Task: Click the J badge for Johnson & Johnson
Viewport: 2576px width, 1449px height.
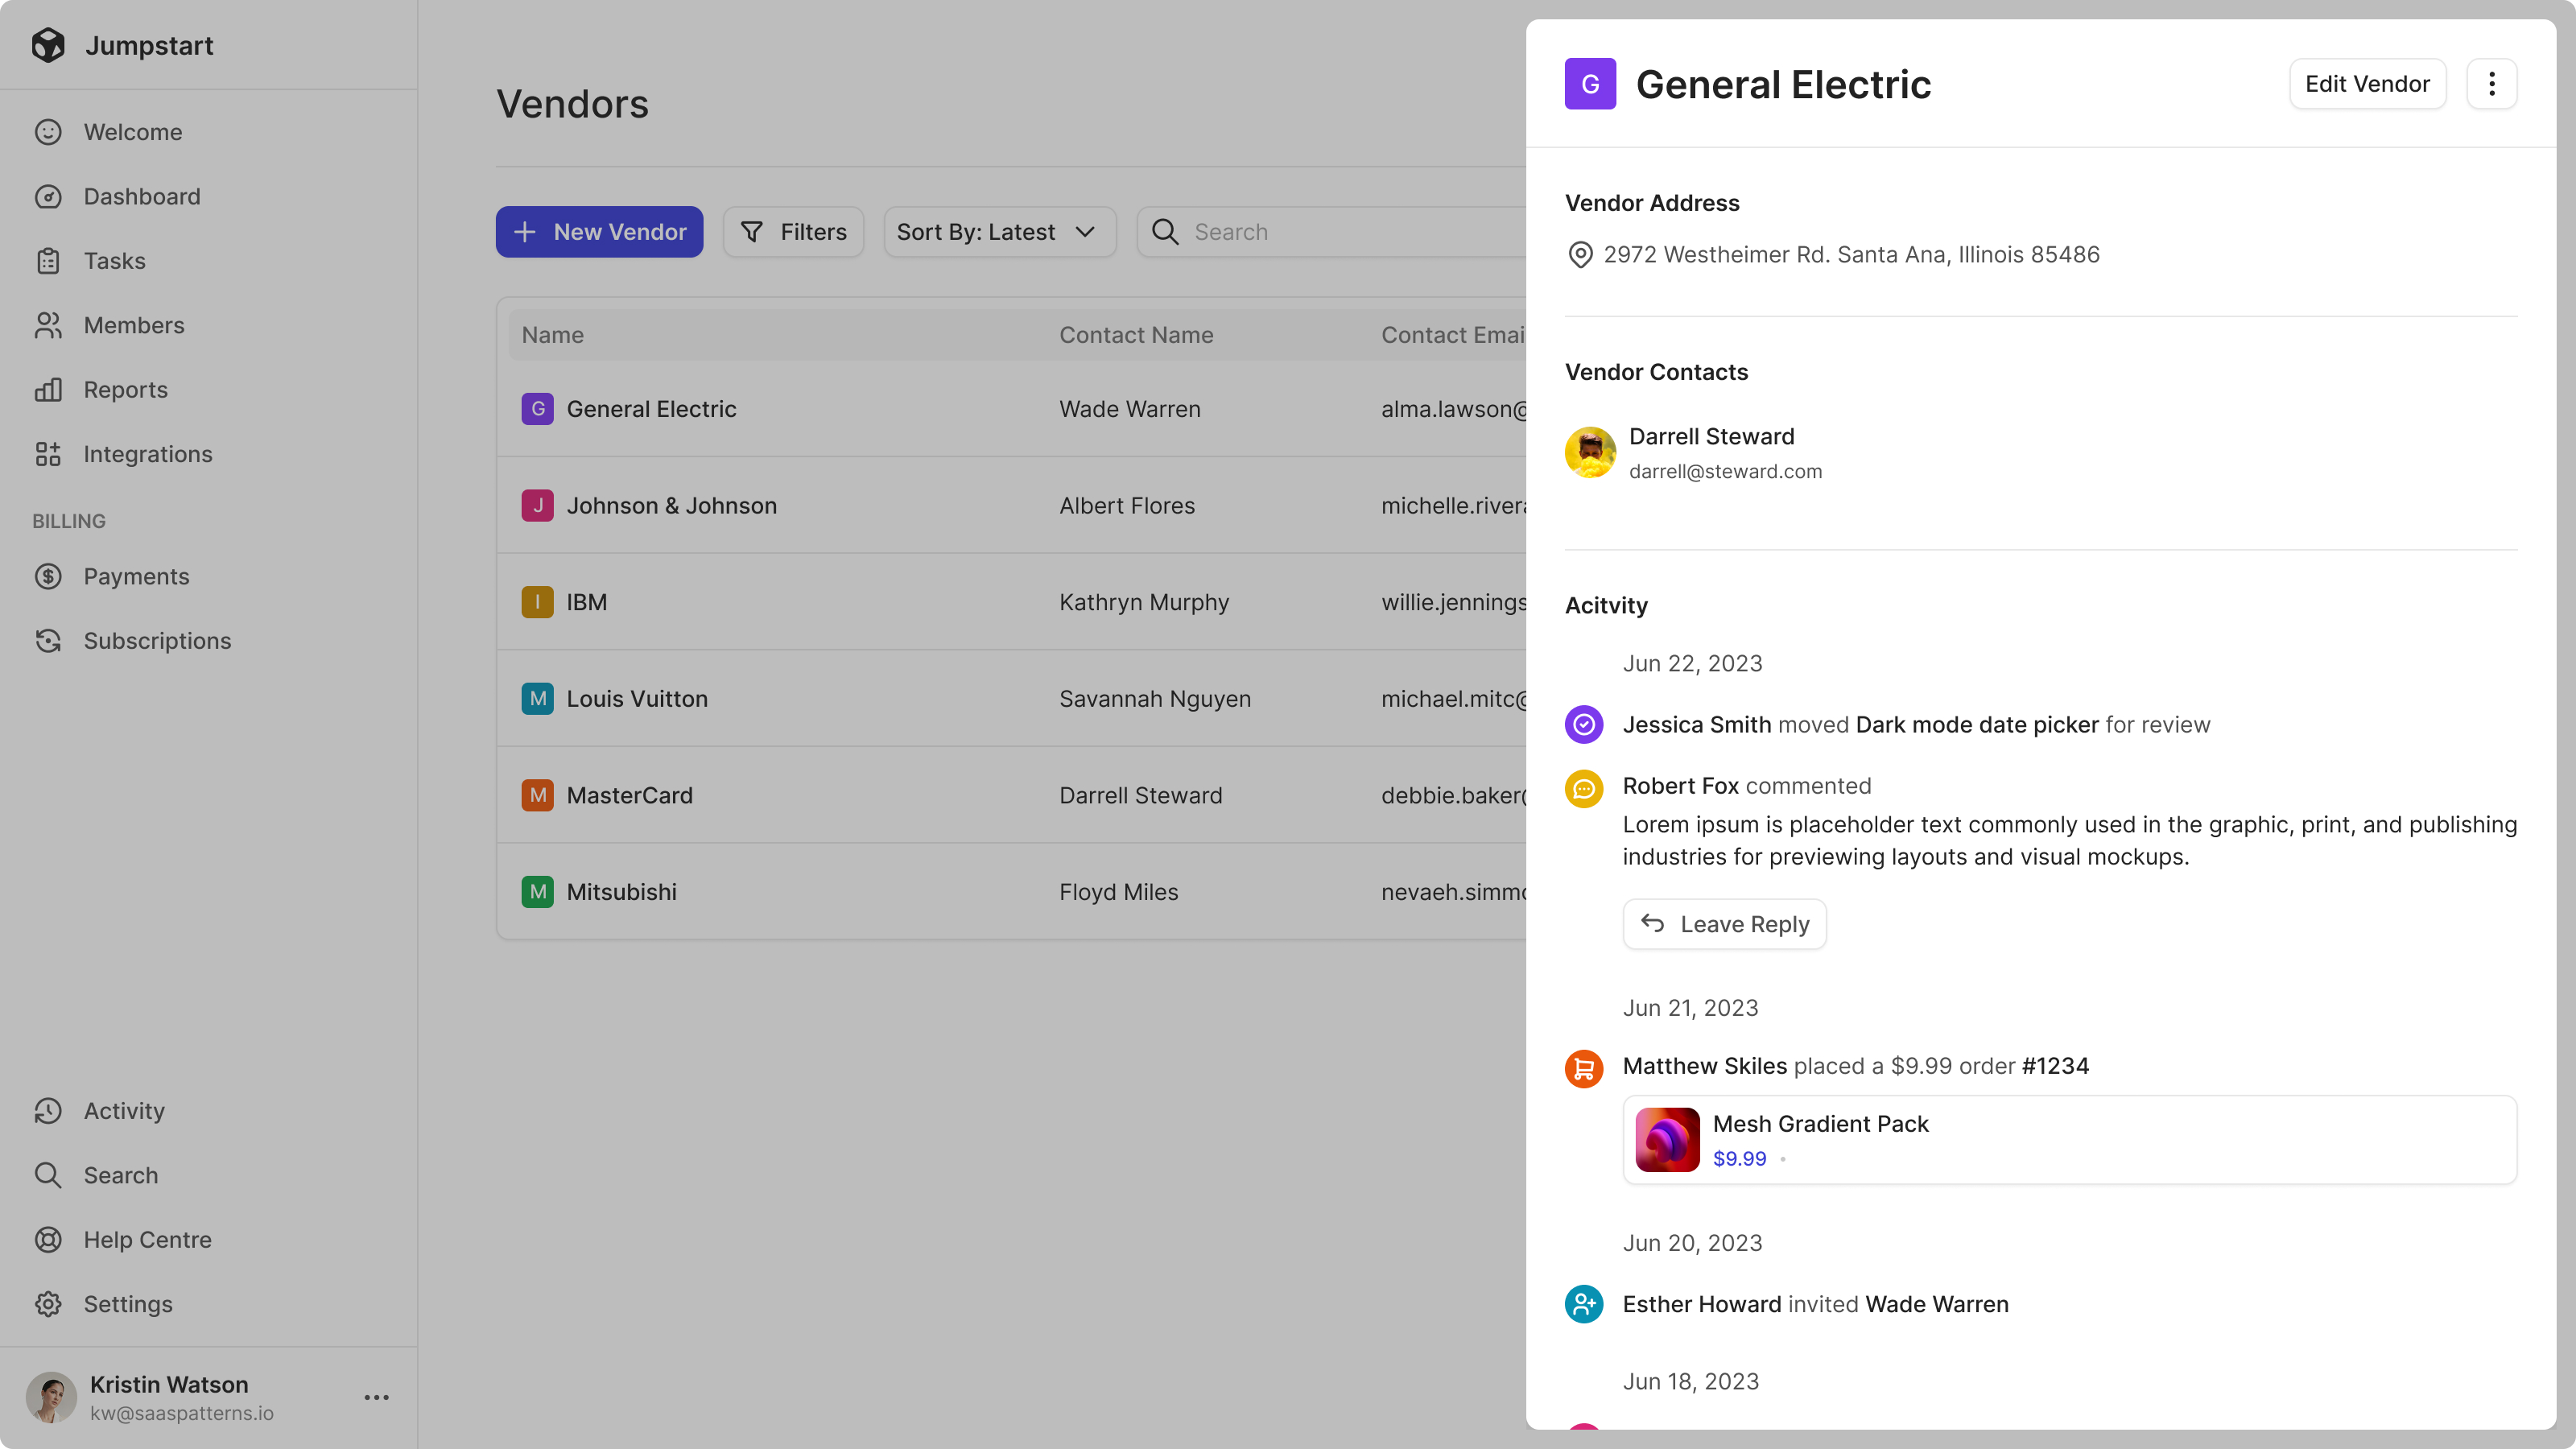Action: (x=537, y=506)
